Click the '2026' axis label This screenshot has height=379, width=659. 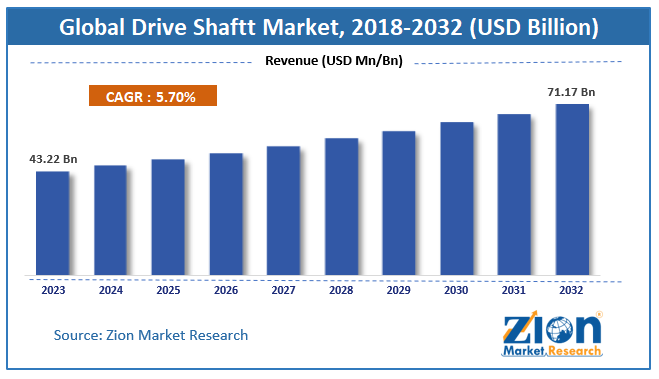tap(226, 290)
